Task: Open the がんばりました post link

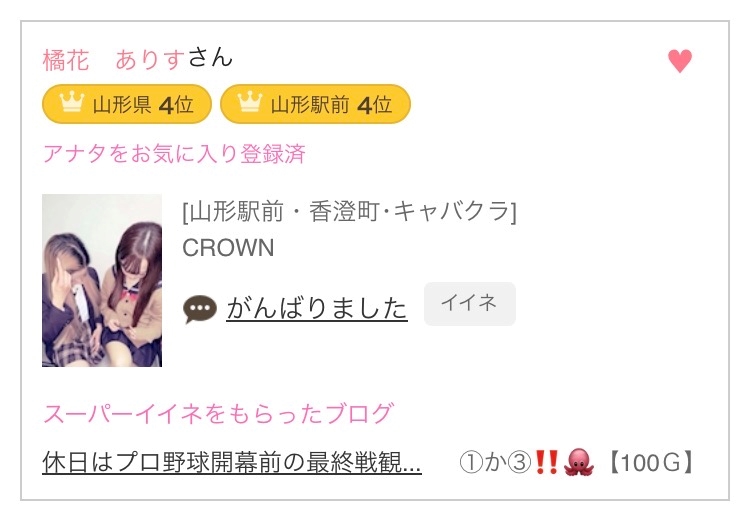Action: pos(317,308)
